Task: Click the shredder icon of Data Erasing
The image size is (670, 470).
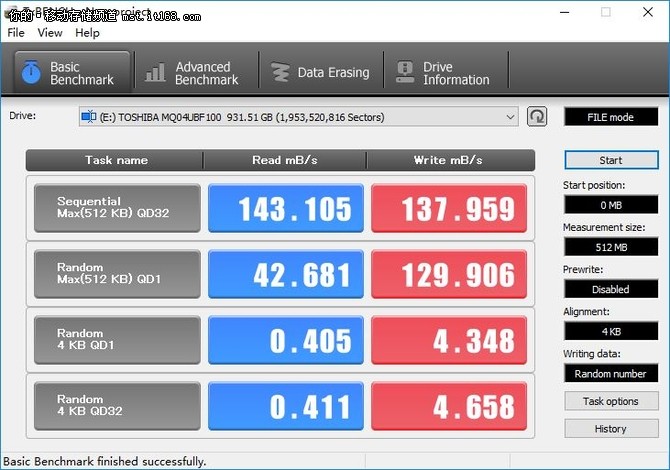Action: [281, 72]
